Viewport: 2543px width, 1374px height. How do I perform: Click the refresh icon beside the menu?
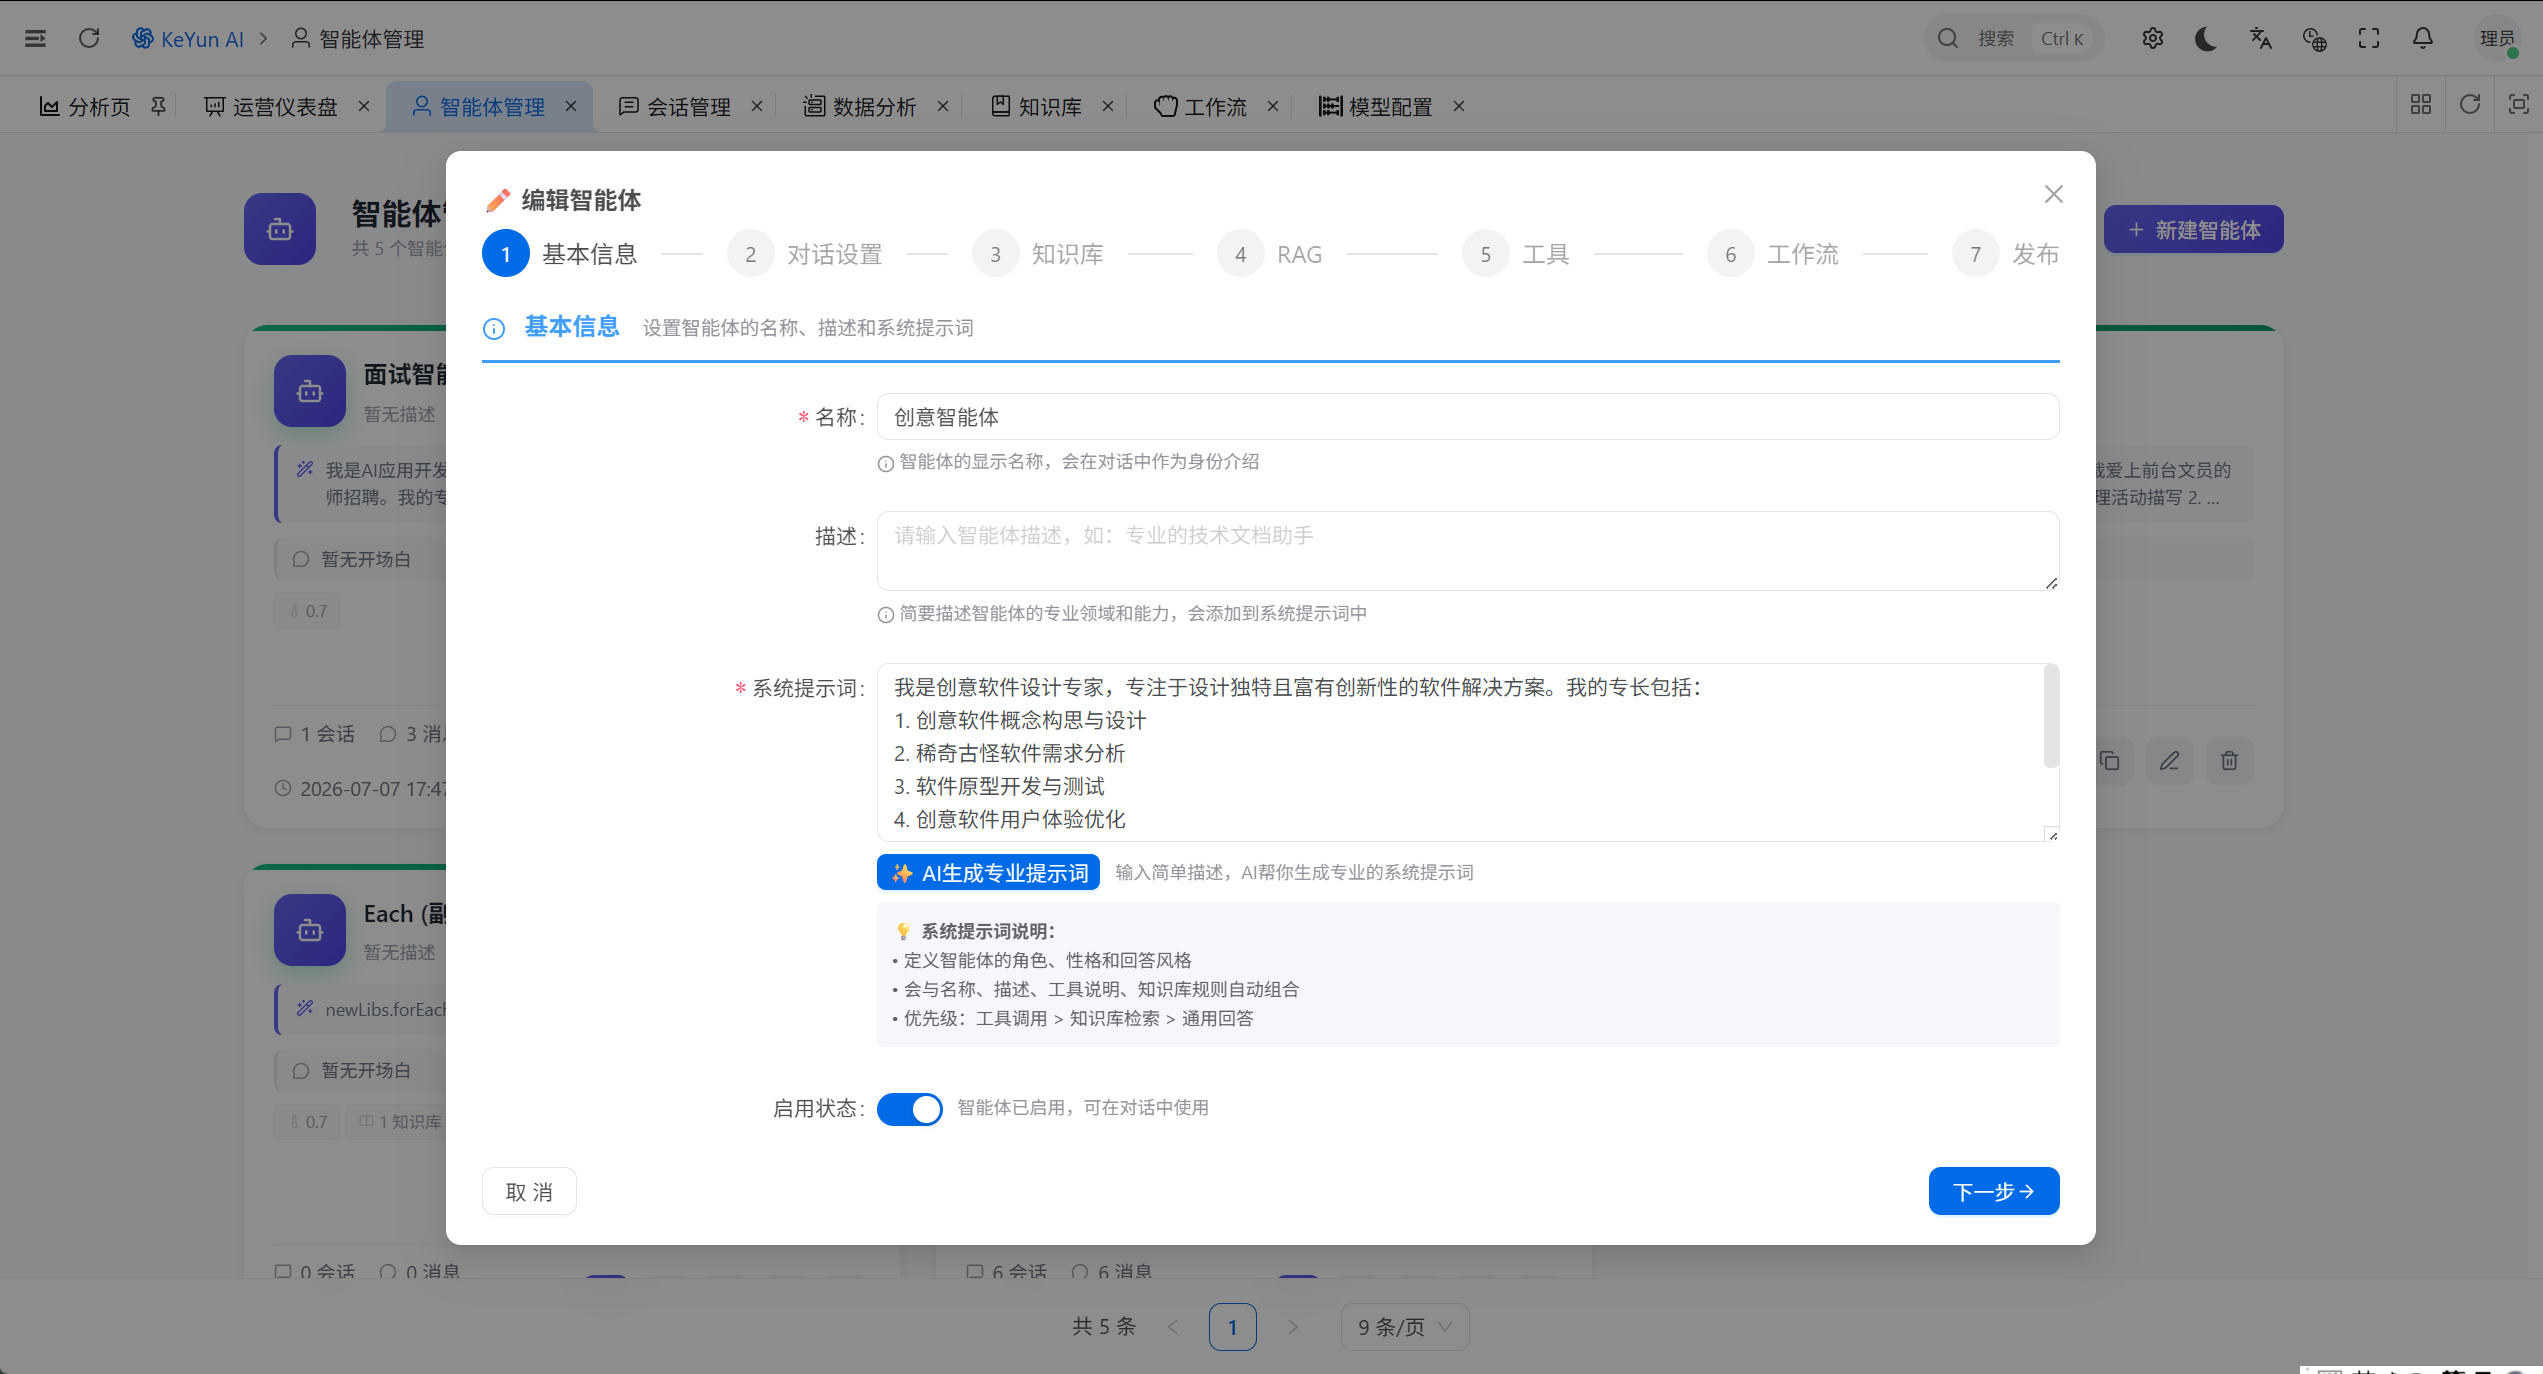tap(89, 38)
